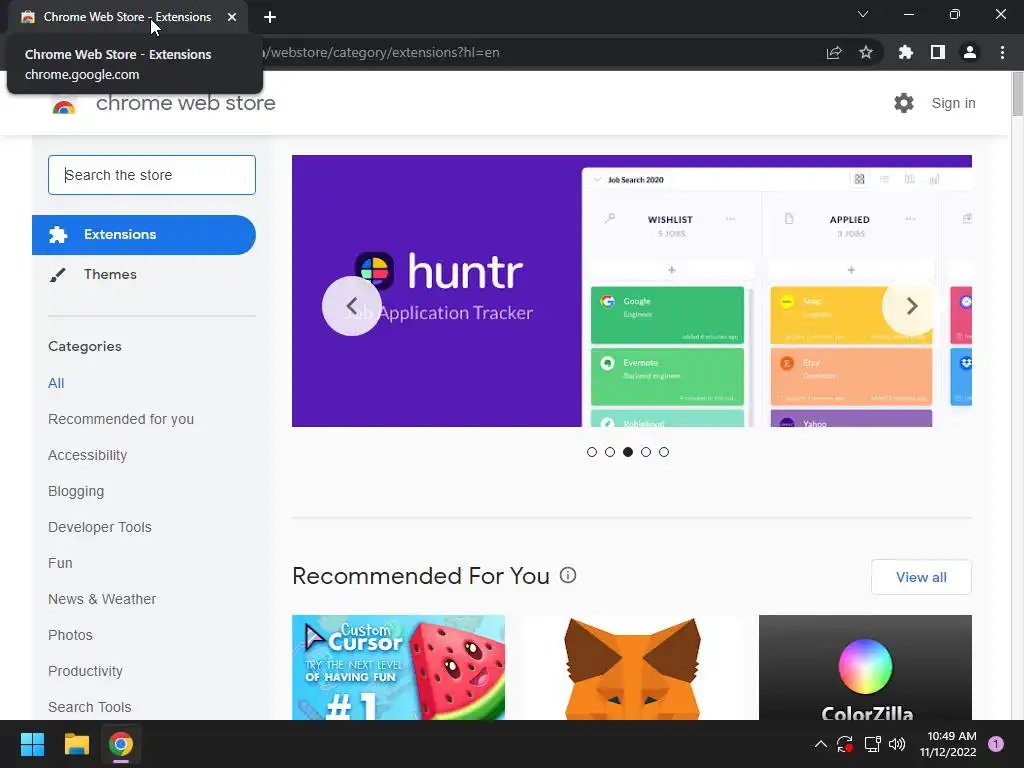This screenshot has height=768, width=1024.
Task: Choose the All category
Action: (56, 383)
